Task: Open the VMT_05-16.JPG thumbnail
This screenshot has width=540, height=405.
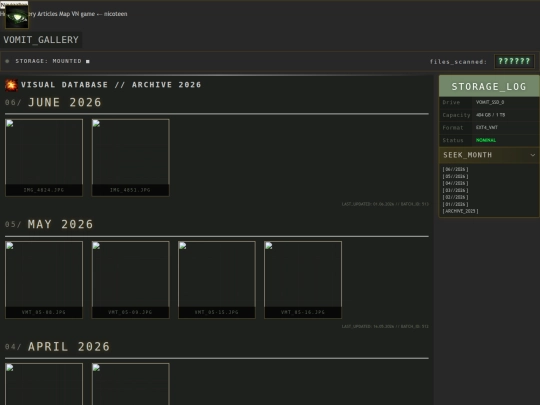Action: coord(303,280)
